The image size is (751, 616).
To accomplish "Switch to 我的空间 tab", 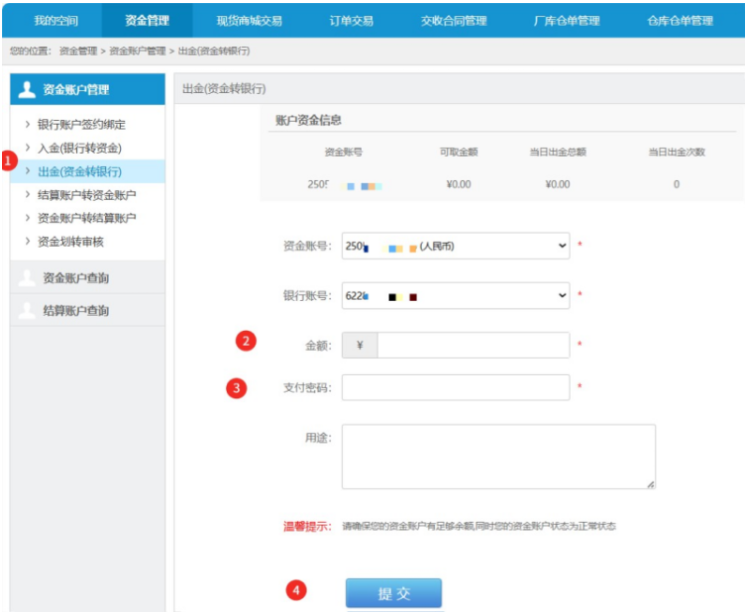I will [x=55, y=20].
